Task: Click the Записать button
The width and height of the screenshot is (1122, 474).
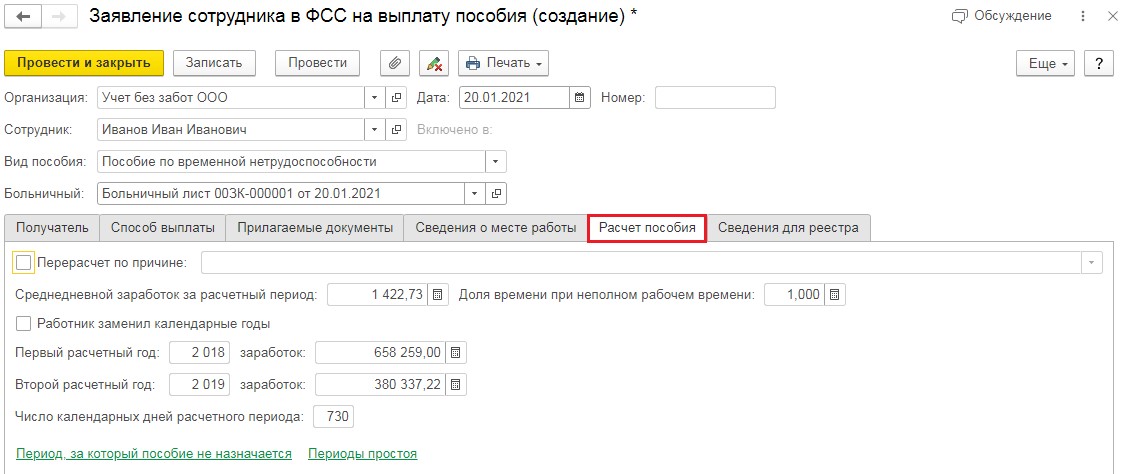Action: tap(214, 63)
